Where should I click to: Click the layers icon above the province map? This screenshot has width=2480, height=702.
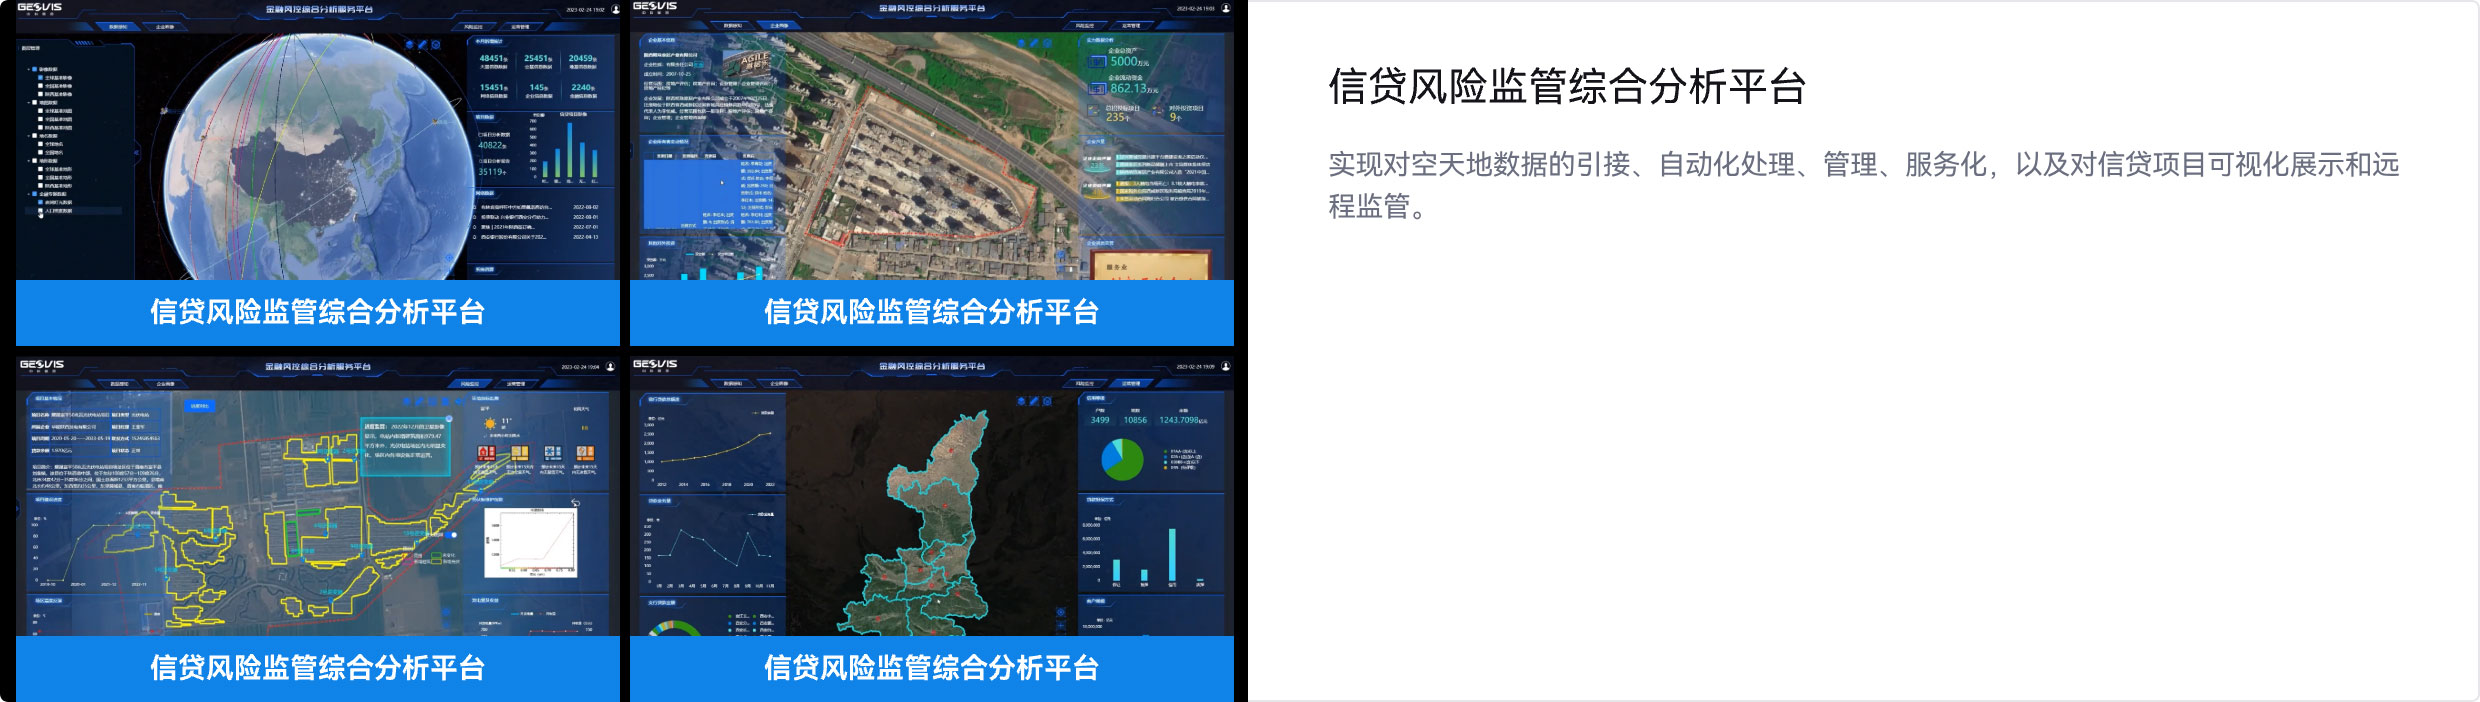(x=1021, y=401)
